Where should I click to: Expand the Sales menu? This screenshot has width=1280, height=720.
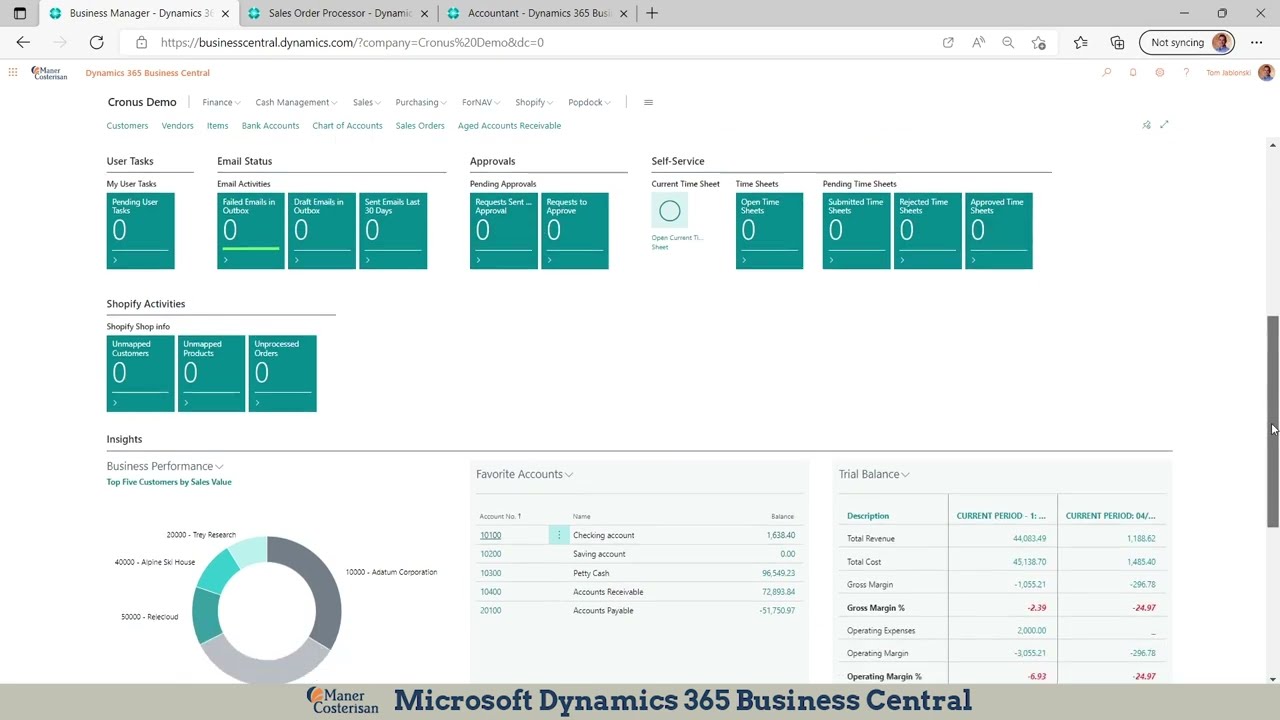(366, 102)
